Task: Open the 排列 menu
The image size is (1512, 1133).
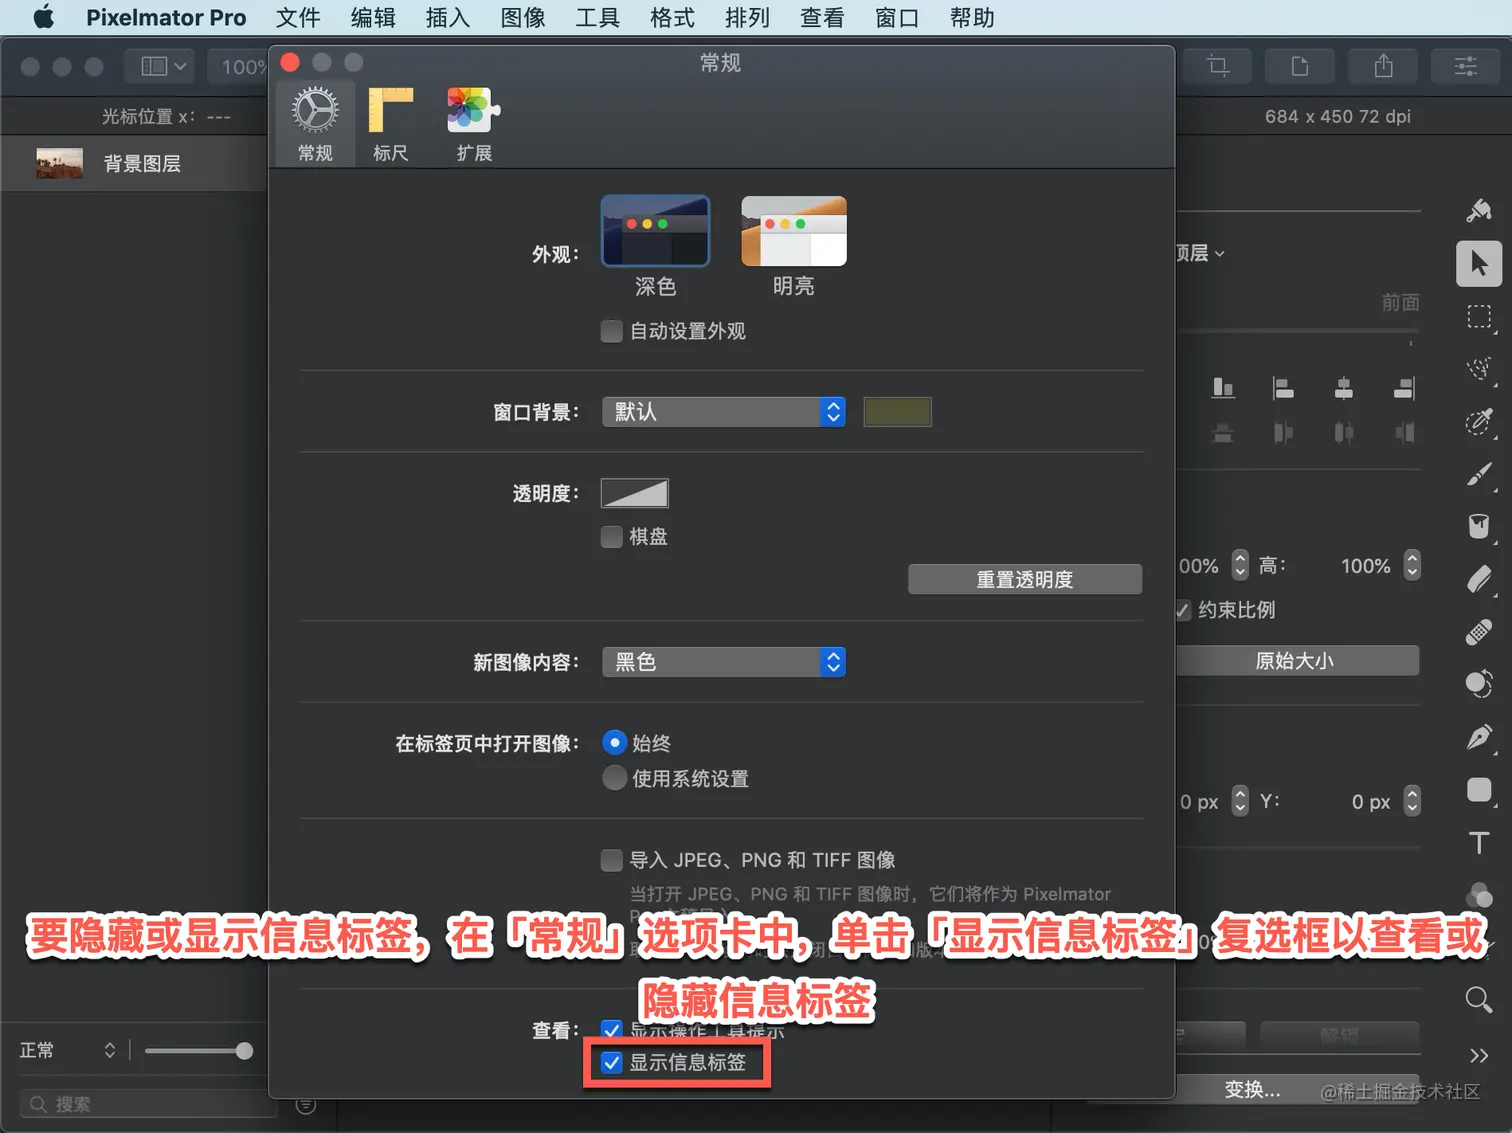Action: 747,17
